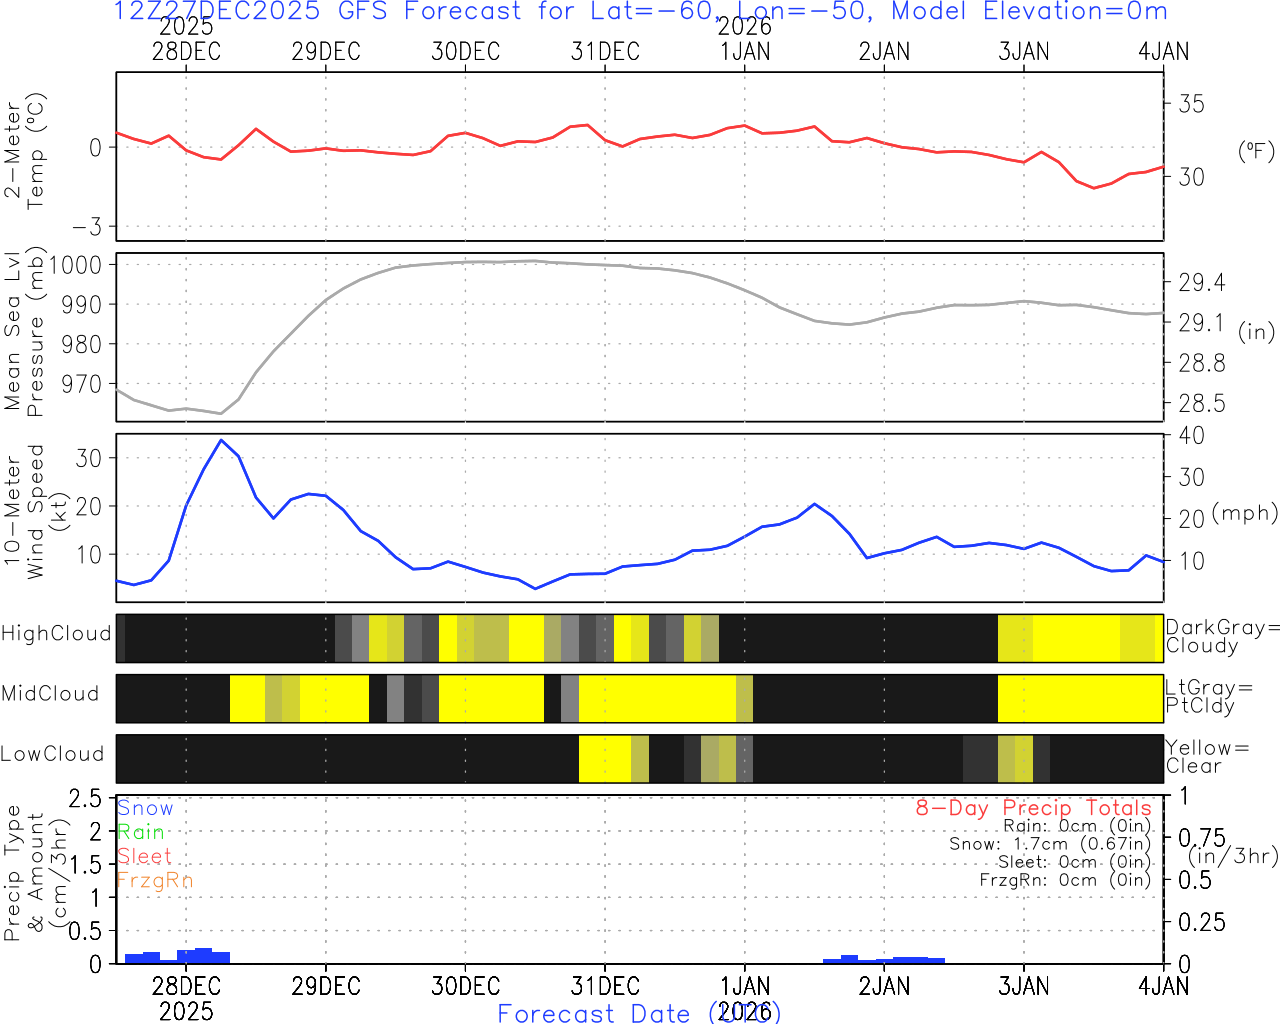
Task: Click the 30DEC label on top axis
Action: (x=465, y=52)
